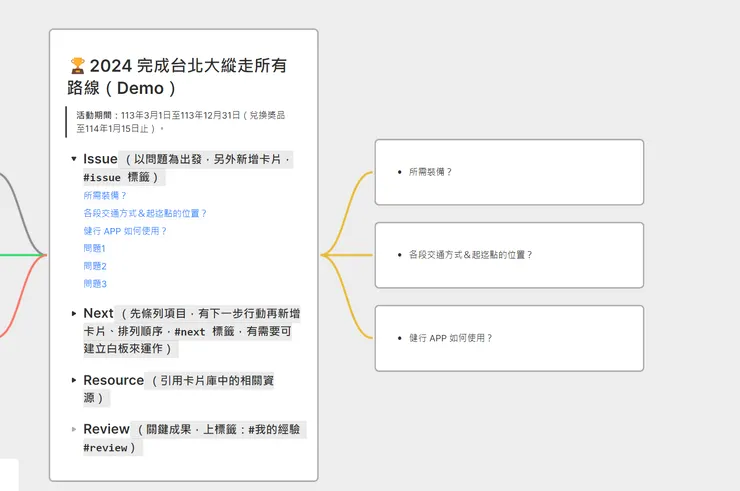Click the #issue tag code text

(x=103, y=178)
